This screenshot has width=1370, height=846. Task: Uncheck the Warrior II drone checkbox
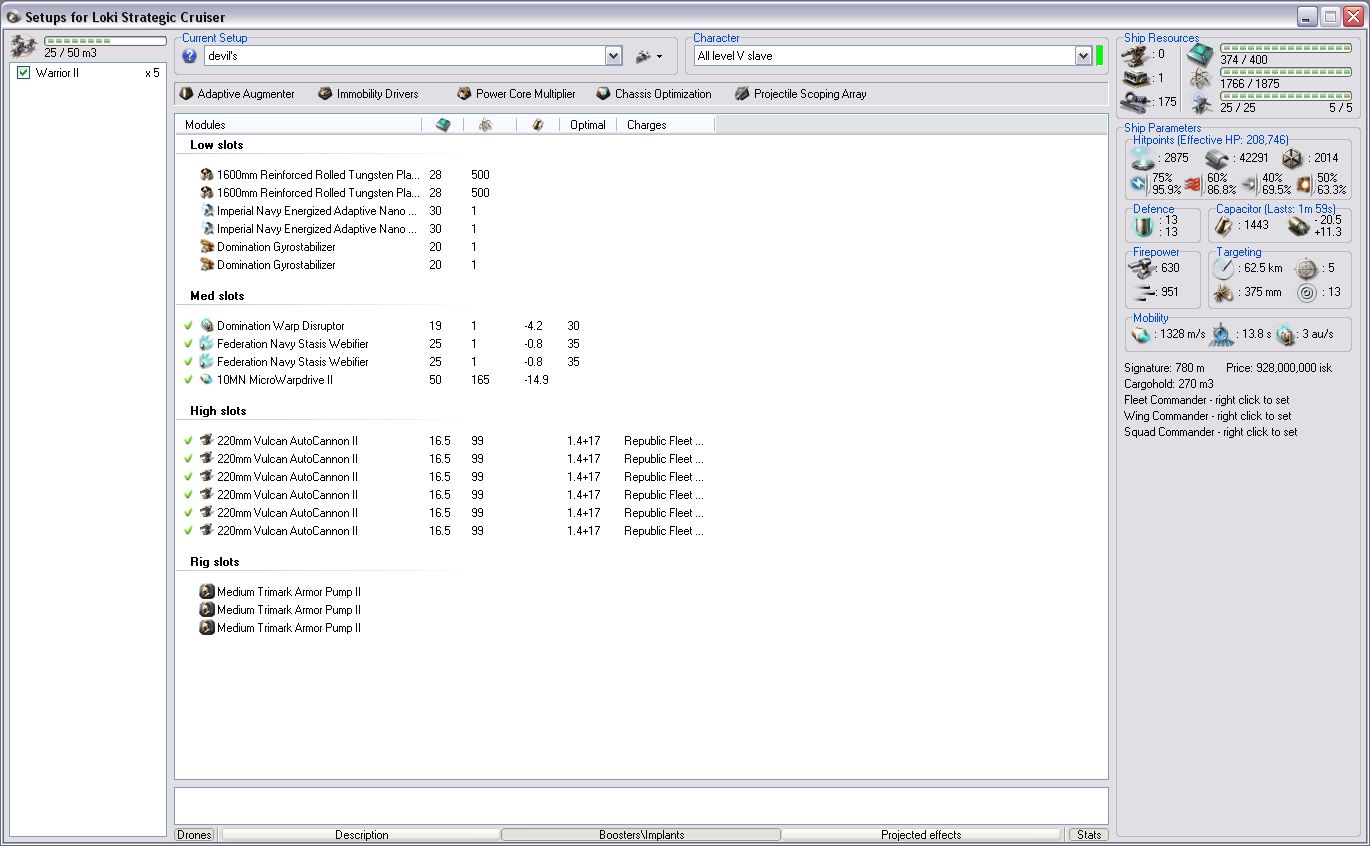pos(24,73)
